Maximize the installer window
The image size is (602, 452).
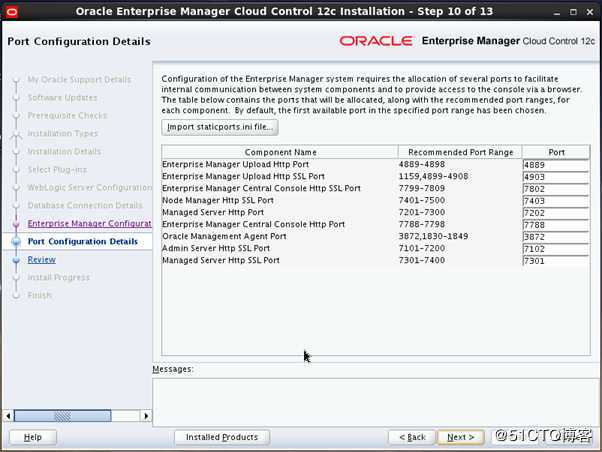pos(573,12)
